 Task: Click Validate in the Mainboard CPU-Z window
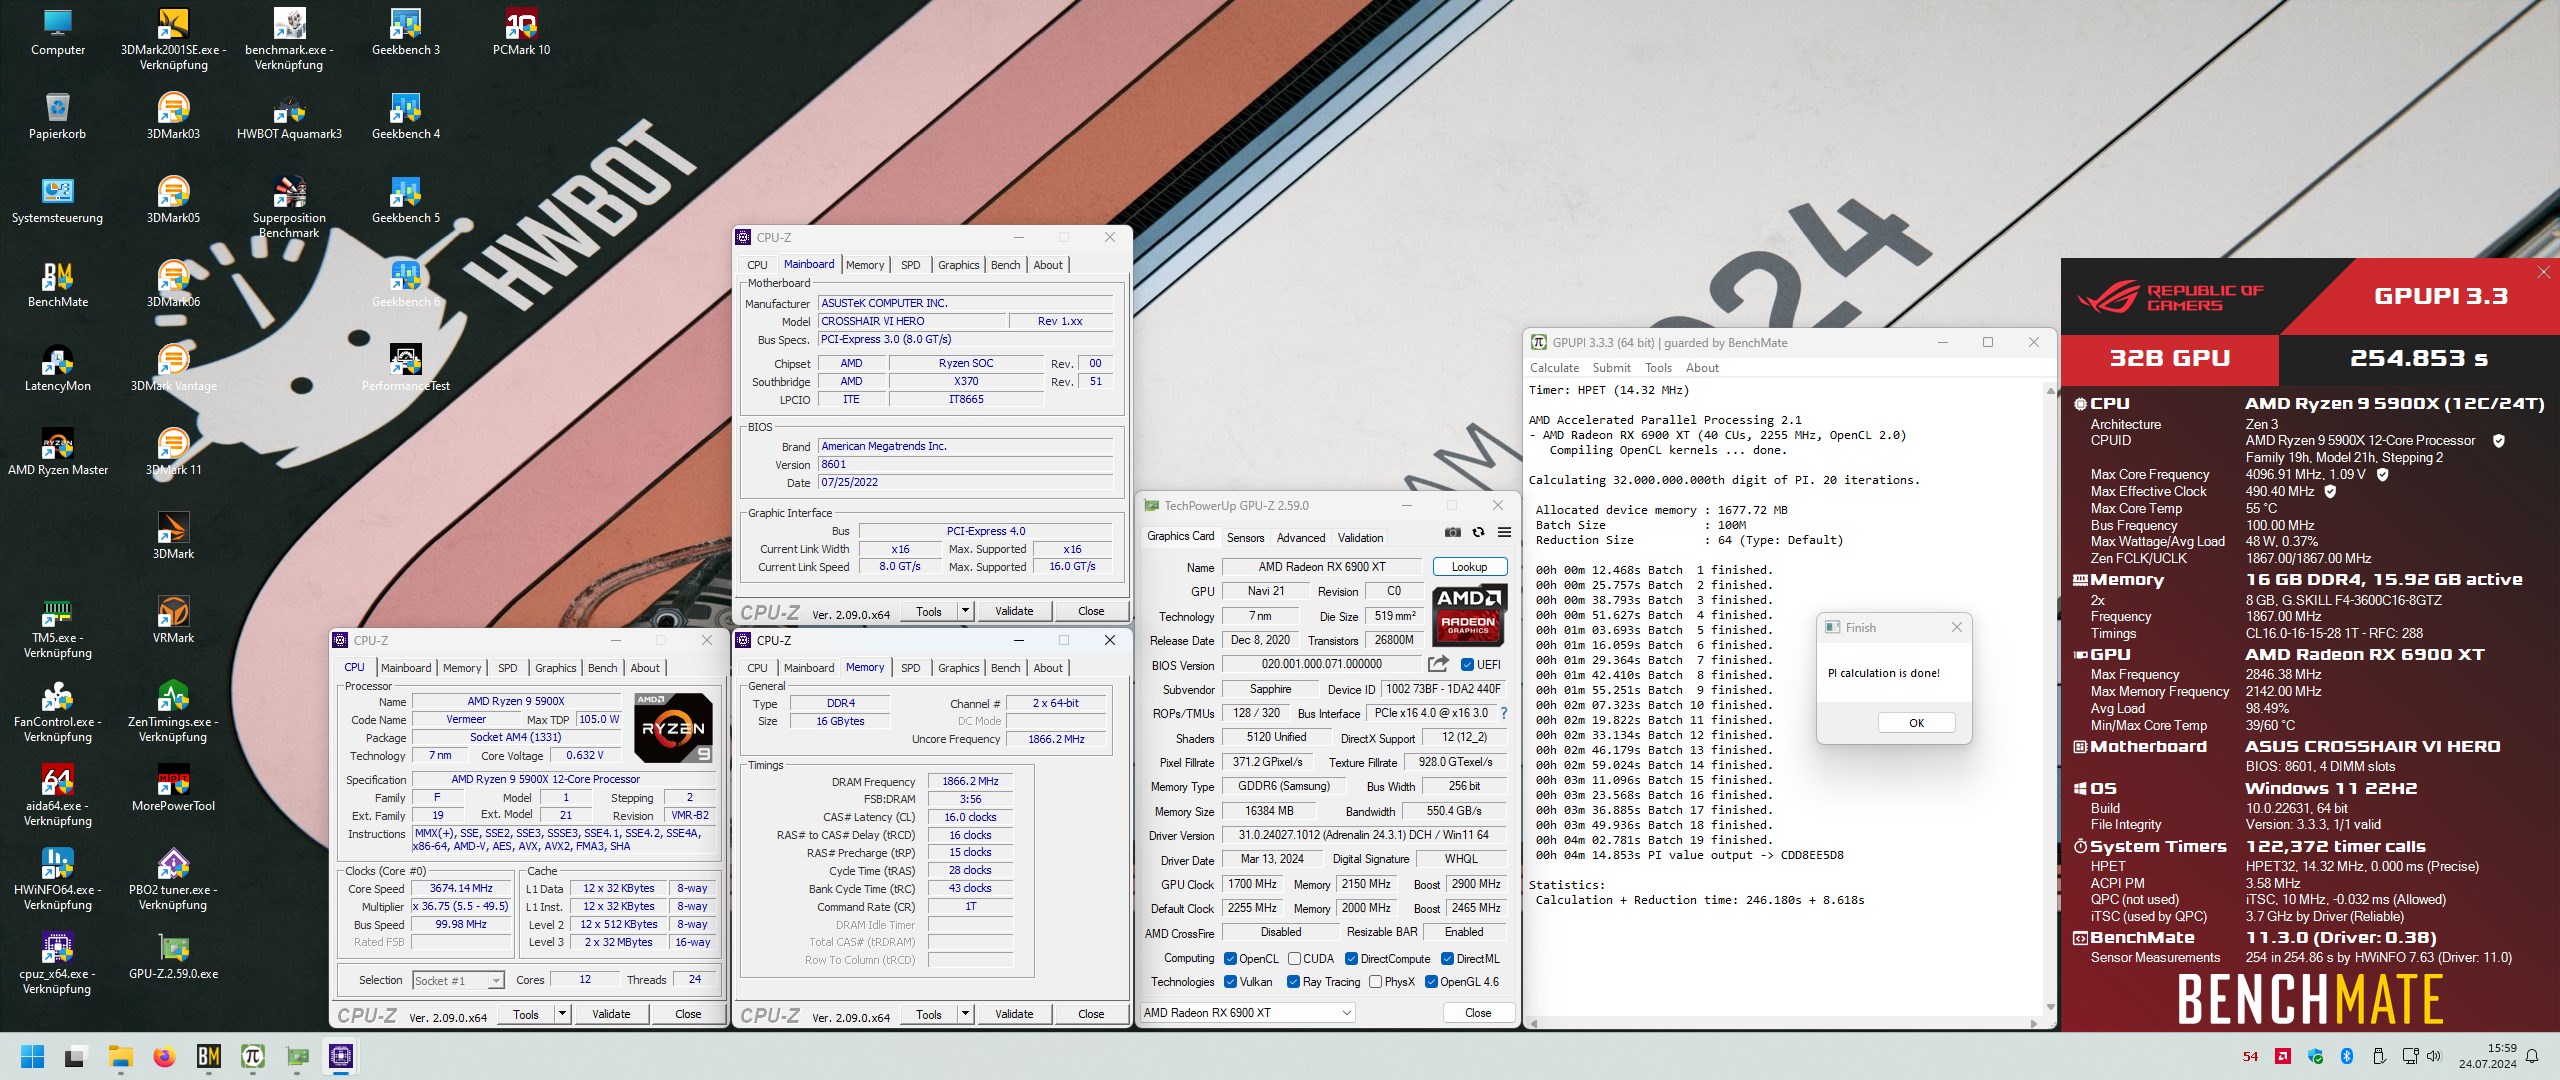[x=1014, y=611]
